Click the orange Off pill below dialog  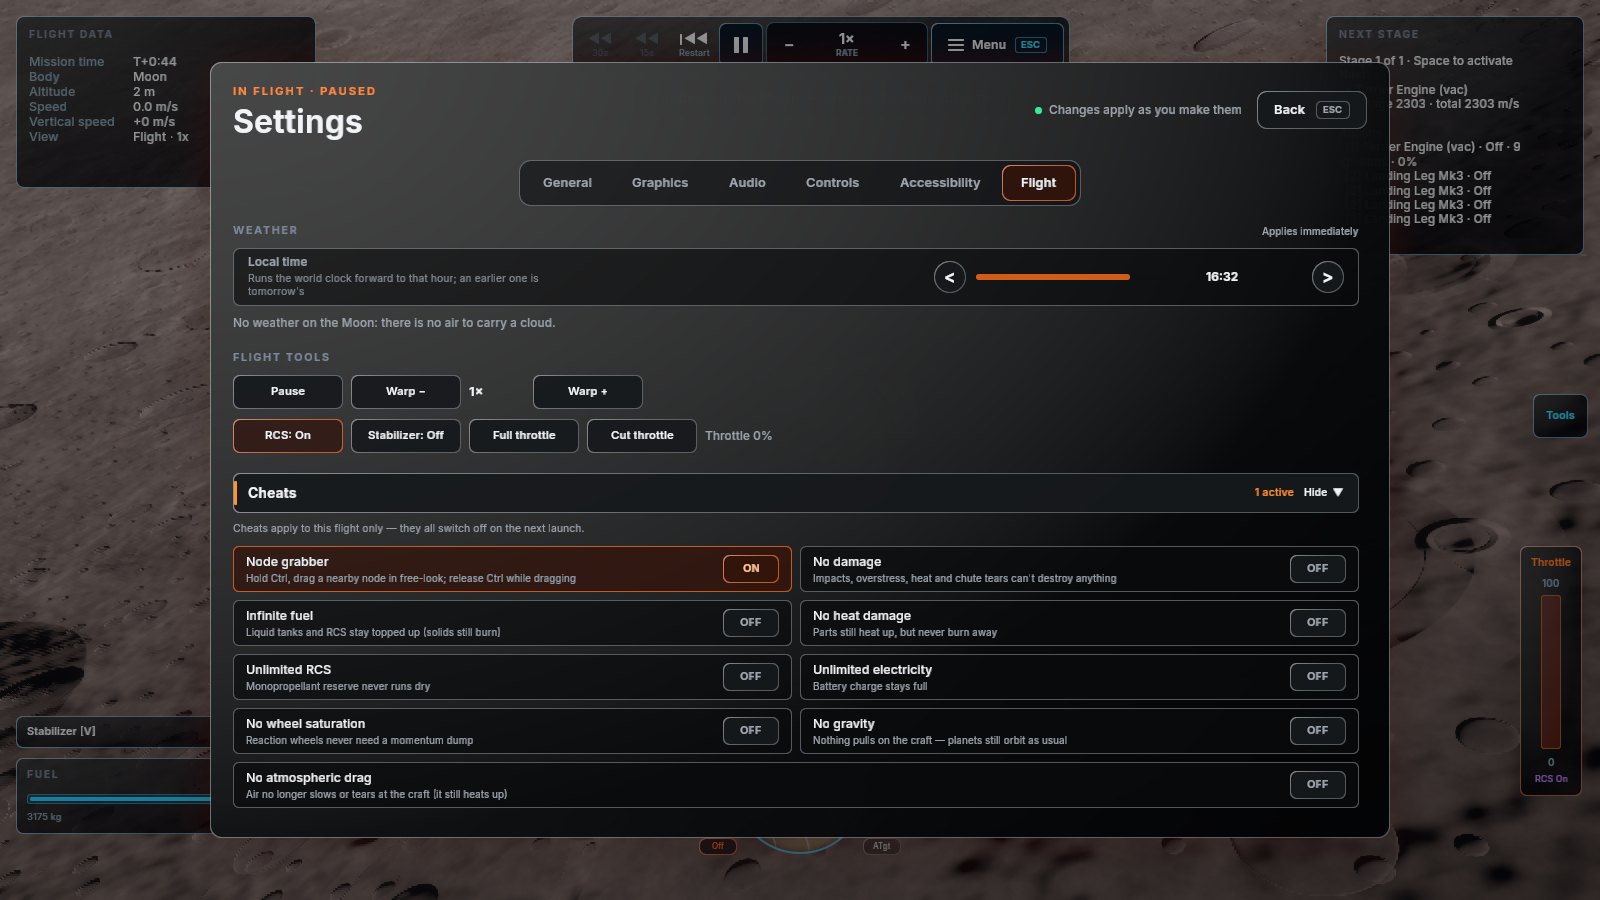coord(718,846)
